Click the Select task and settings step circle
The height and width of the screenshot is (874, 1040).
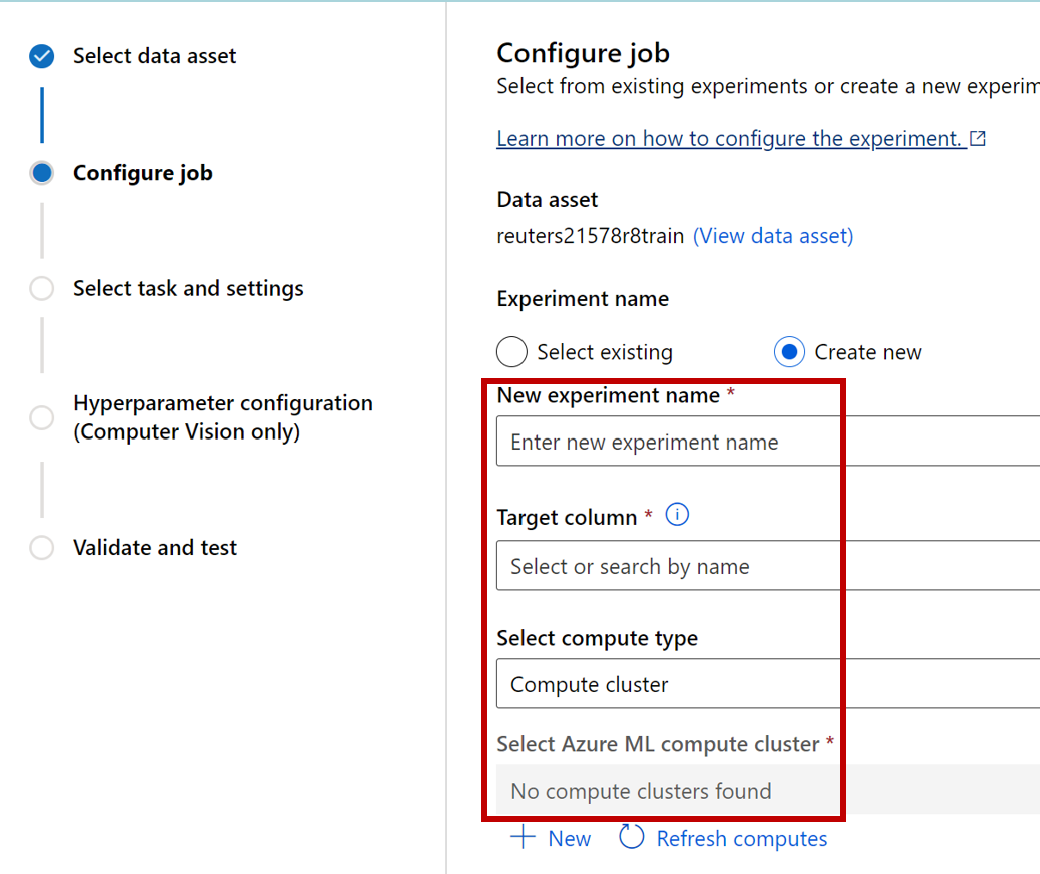pos(42,288)
